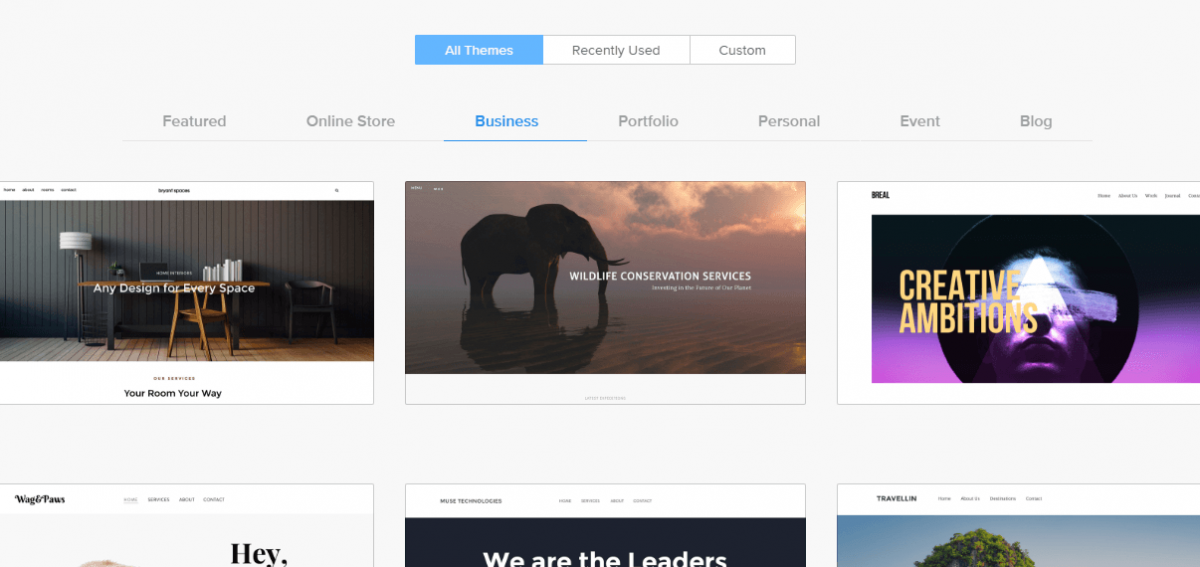Click the search icon in bryant spaces preview
The height and width of the screenshot is (567, 1200).
click(x=337, y=190)
